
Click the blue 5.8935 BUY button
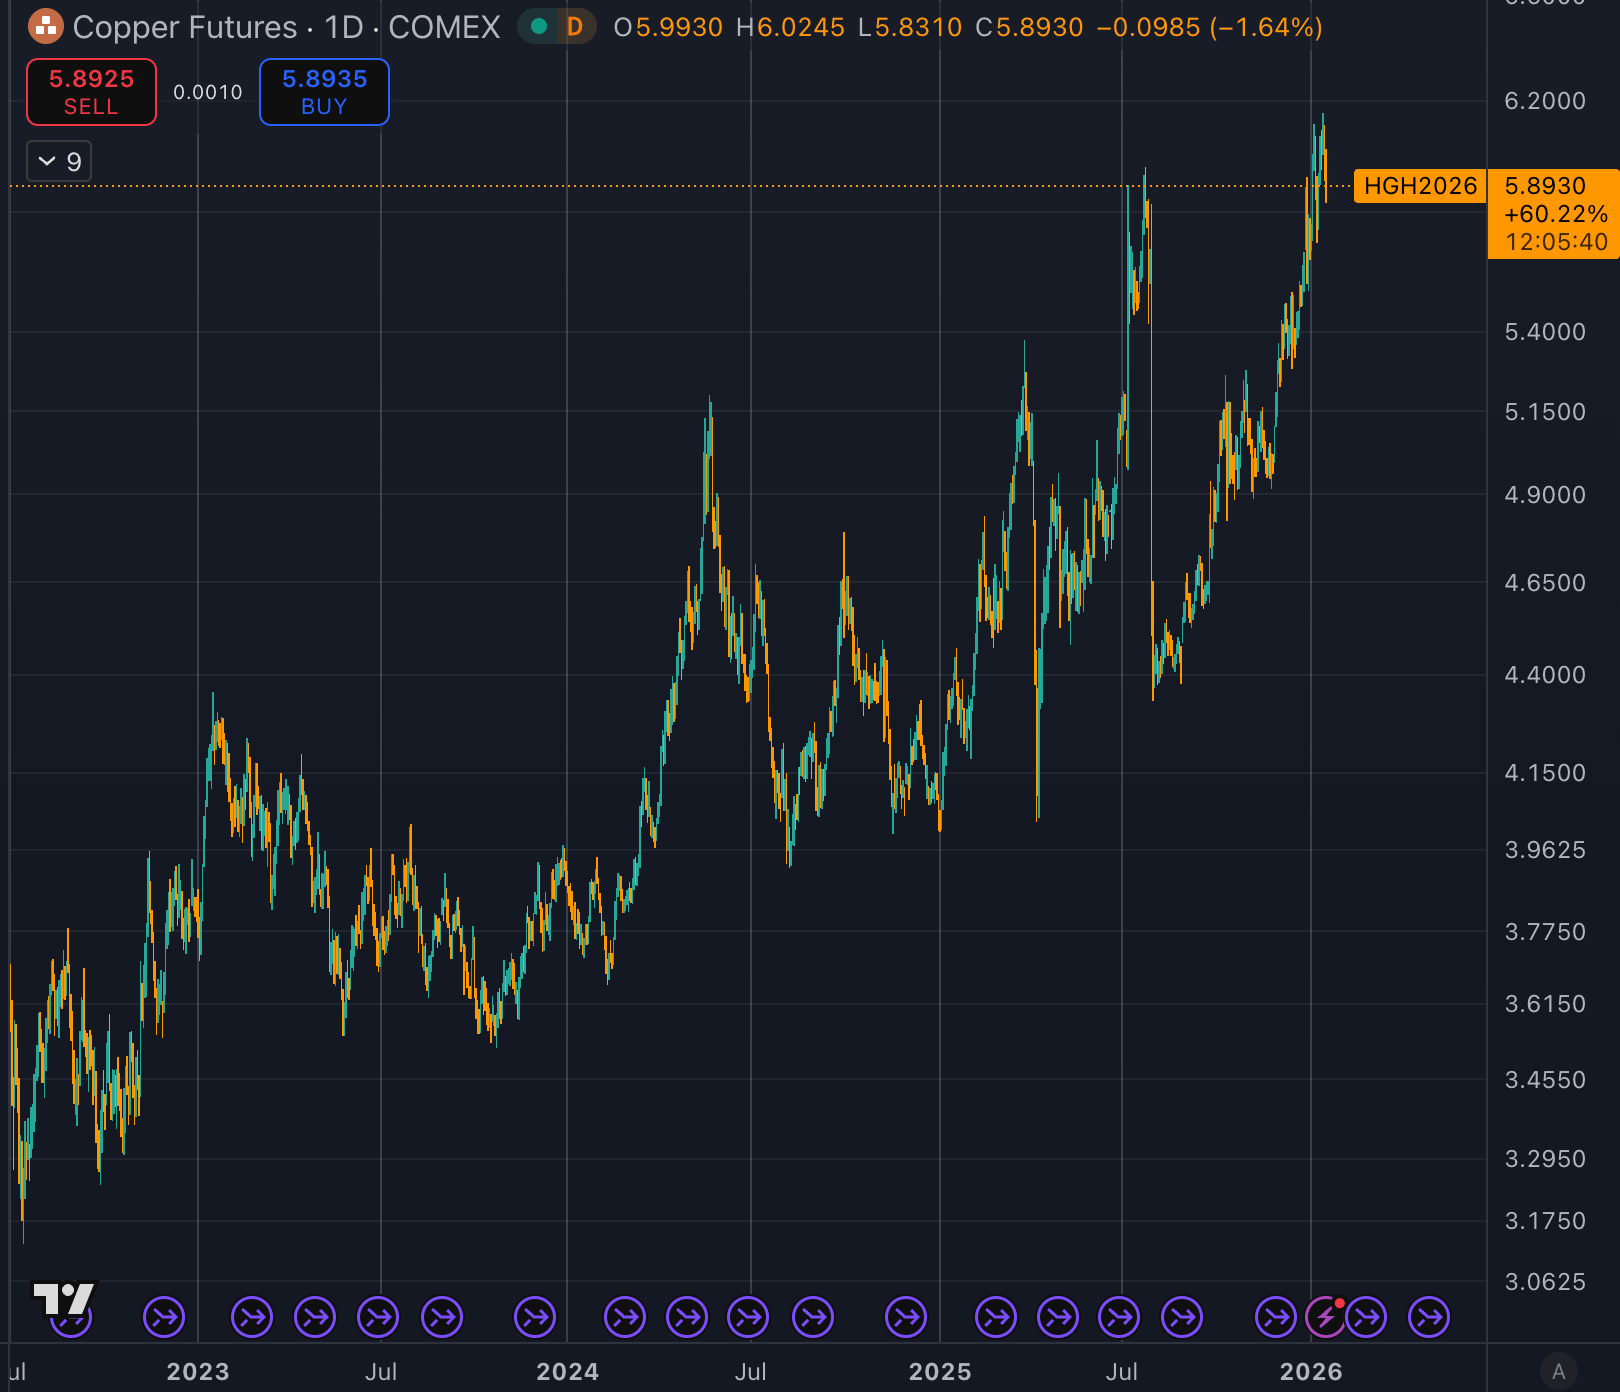[324, 92]
